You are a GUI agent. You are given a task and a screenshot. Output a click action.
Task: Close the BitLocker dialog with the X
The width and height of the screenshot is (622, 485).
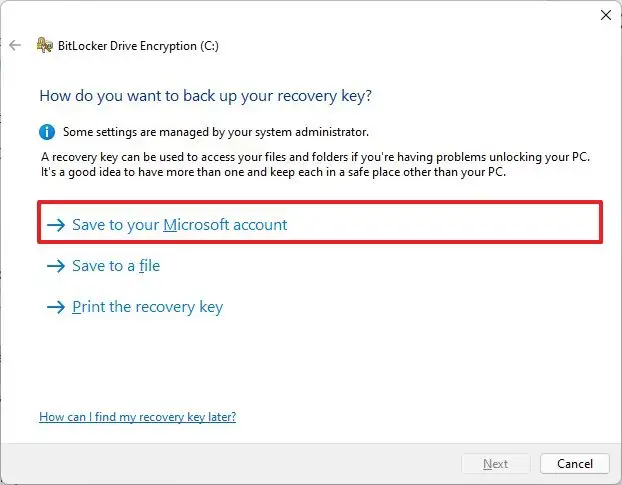(605, 15)
